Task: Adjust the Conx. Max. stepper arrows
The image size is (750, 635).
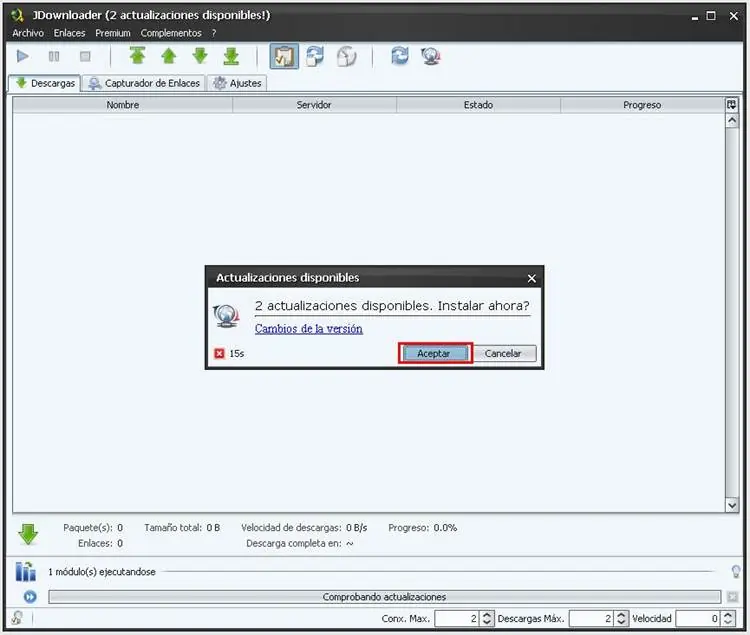Action: 487,618
